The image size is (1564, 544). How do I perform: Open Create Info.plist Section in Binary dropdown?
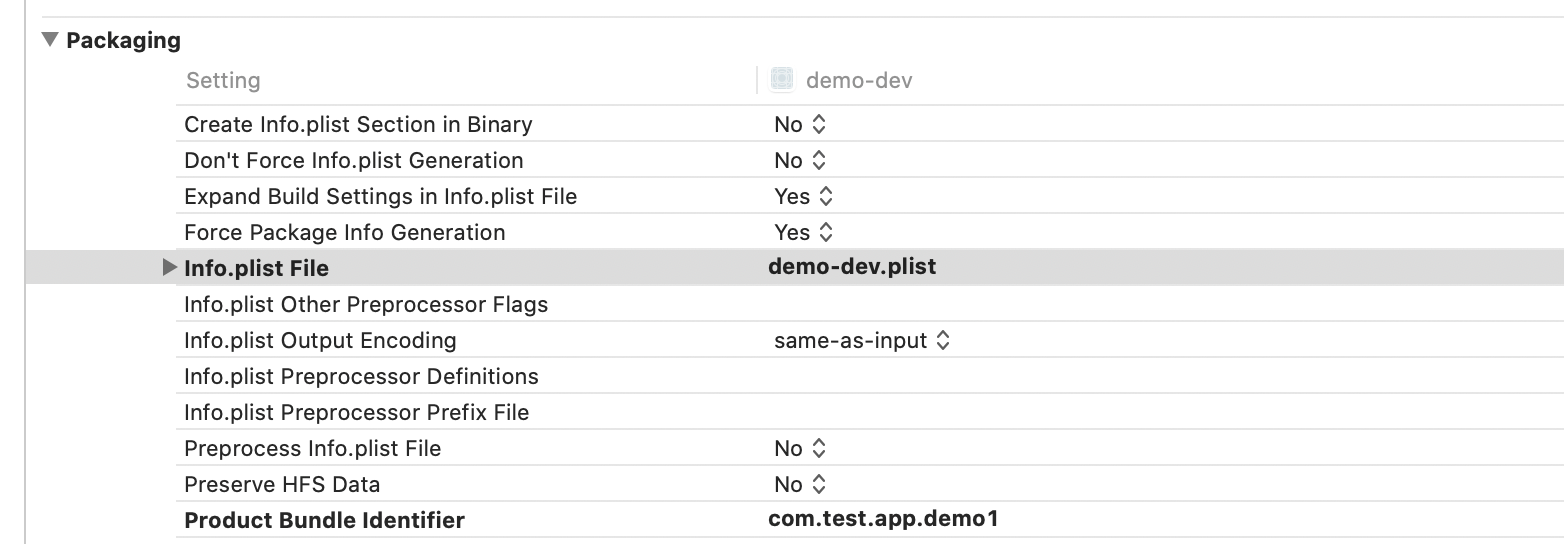point(801,125)
